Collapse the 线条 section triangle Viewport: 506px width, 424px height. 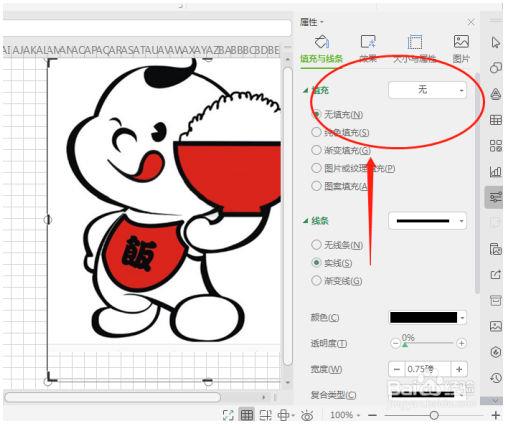click(305, 221)
